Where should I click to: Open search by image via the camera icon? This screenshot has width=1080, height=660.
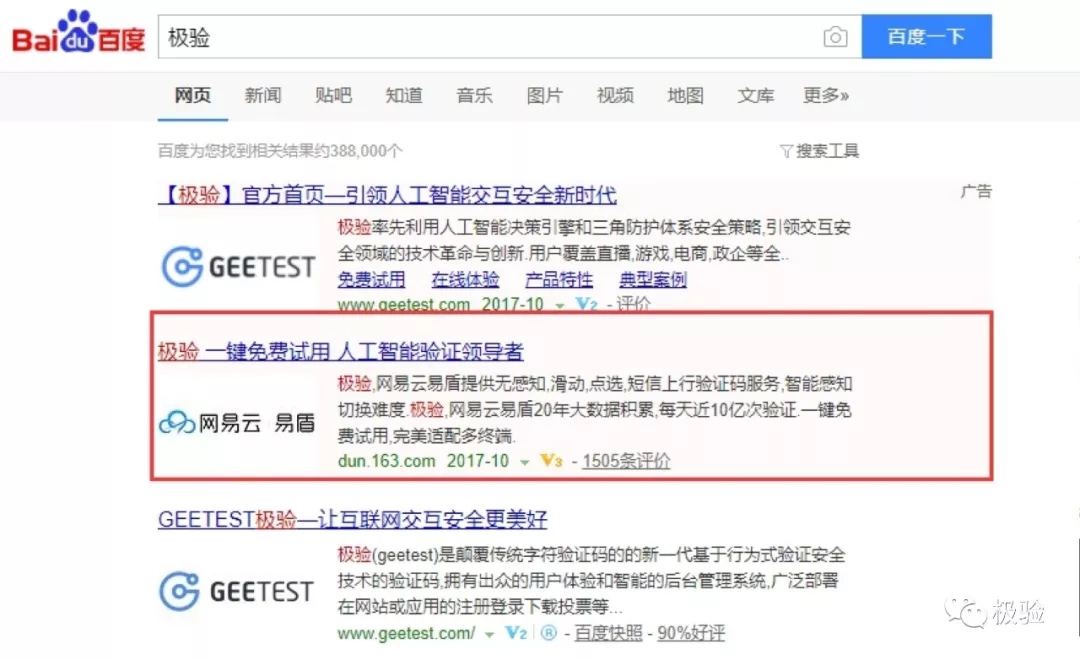click(x=836, y=36)
